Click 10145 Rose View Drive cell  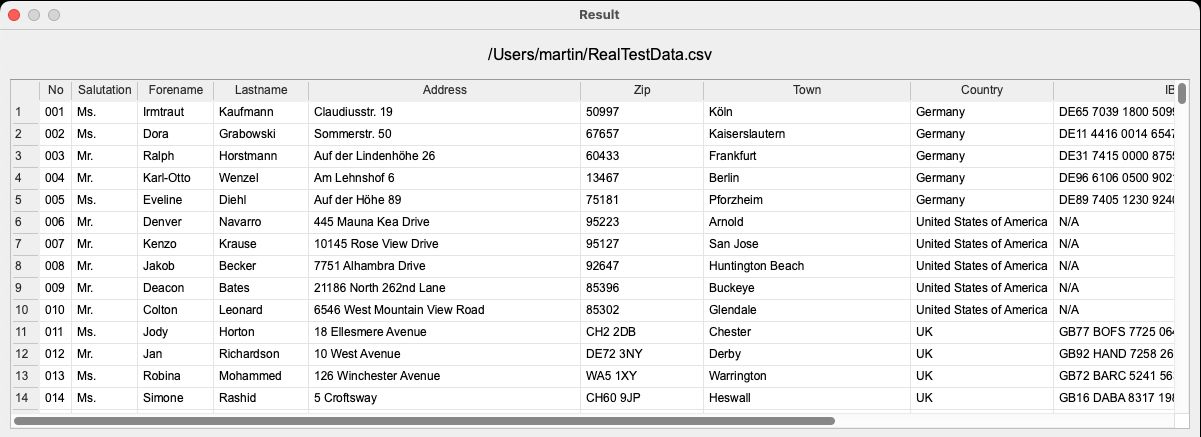click(445, 244)
